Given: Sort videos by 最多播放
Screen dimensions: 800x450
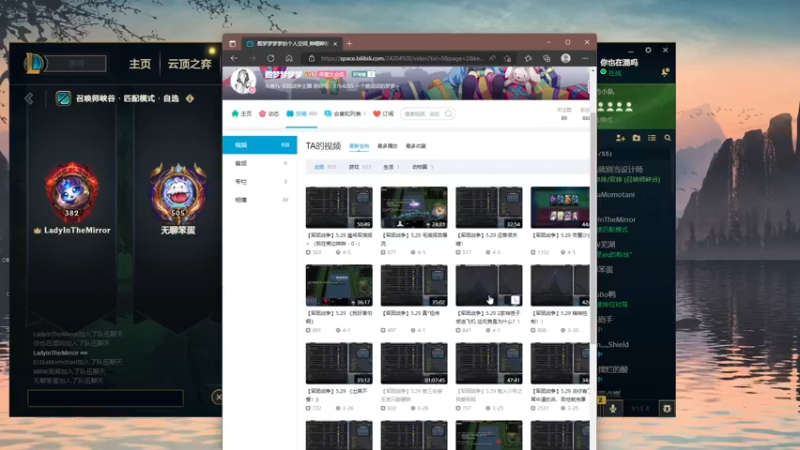Looking at the screenshot, I should click(387, 146).
